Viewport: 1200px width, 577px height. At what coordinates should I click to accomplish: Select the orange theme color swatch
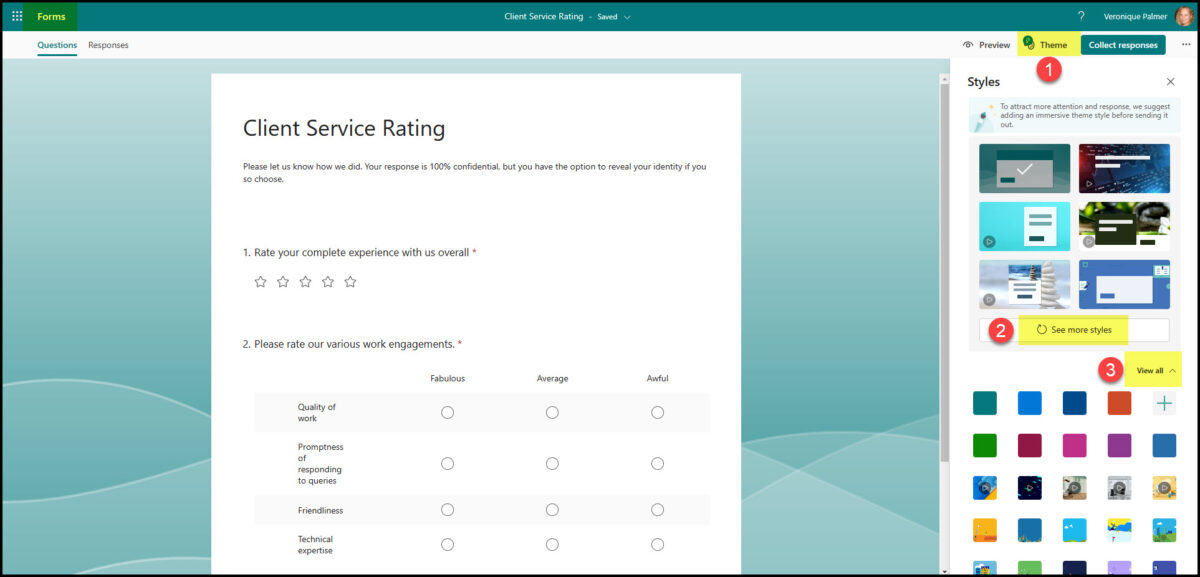[x=1119, y=402]
